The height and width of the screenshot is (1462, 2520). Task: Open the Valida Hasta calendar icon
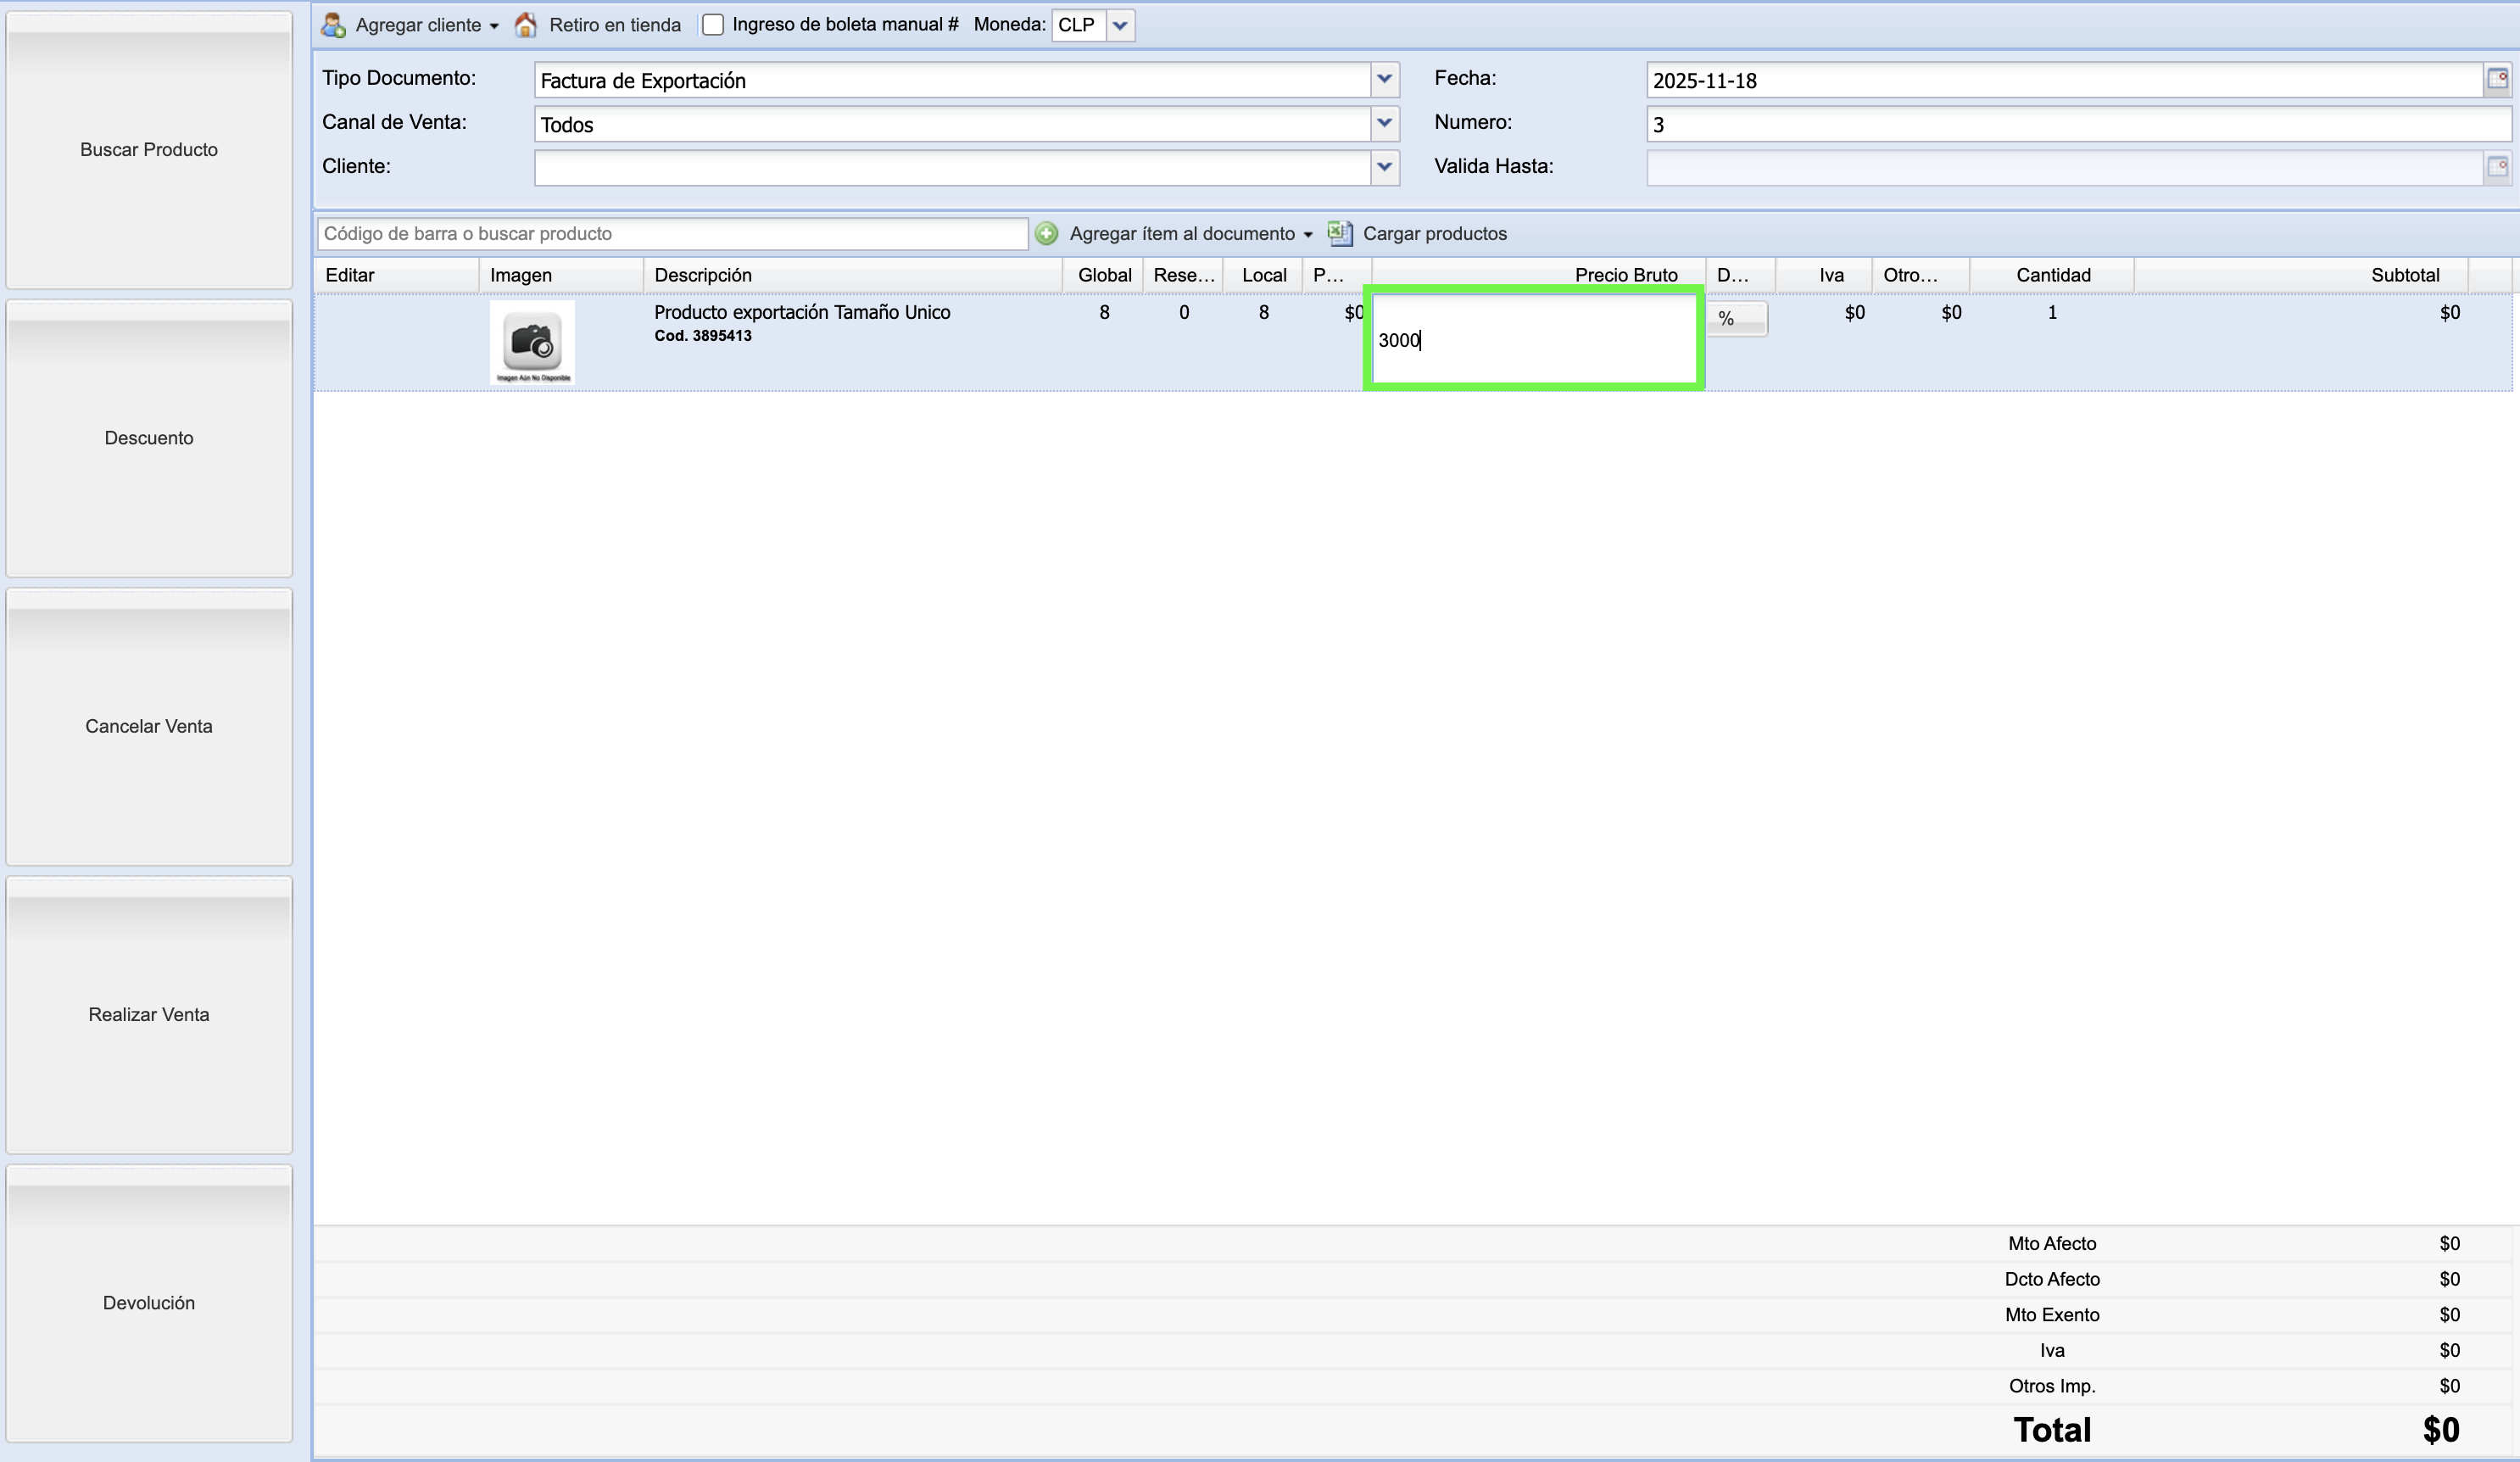(2496, 167)
